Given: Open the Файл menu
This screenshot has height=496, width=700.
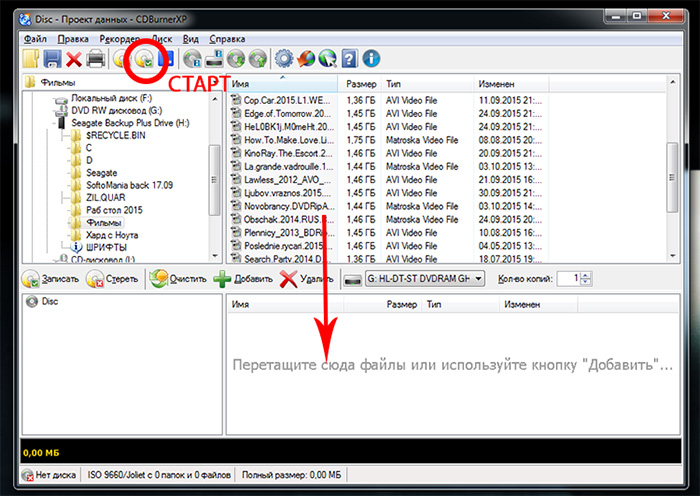Looking at the screenshot, I should (35, 39).
